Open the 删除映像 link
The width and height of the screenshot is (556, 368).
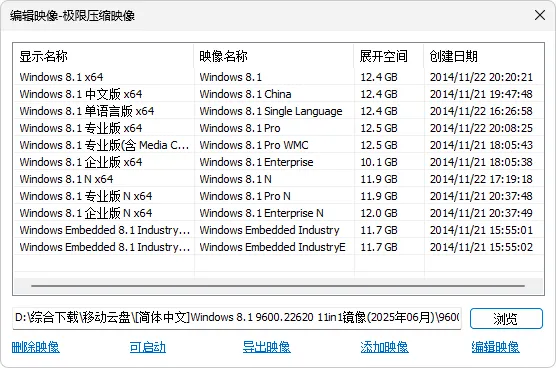click(35, 347)
